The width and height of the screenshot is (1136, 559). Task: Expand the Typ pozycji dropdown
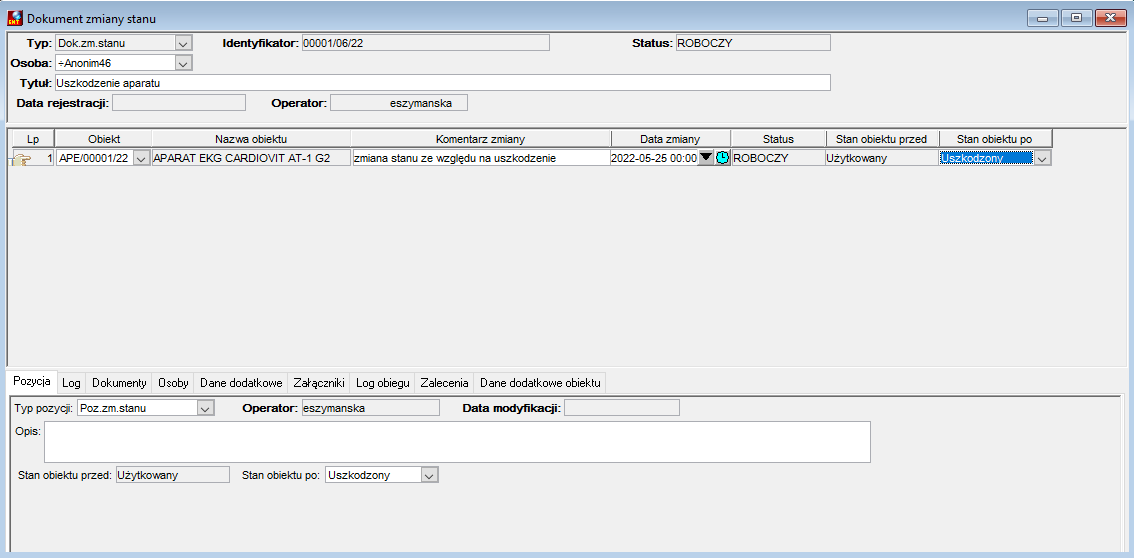pyautogui.click(x=206, y=408)
